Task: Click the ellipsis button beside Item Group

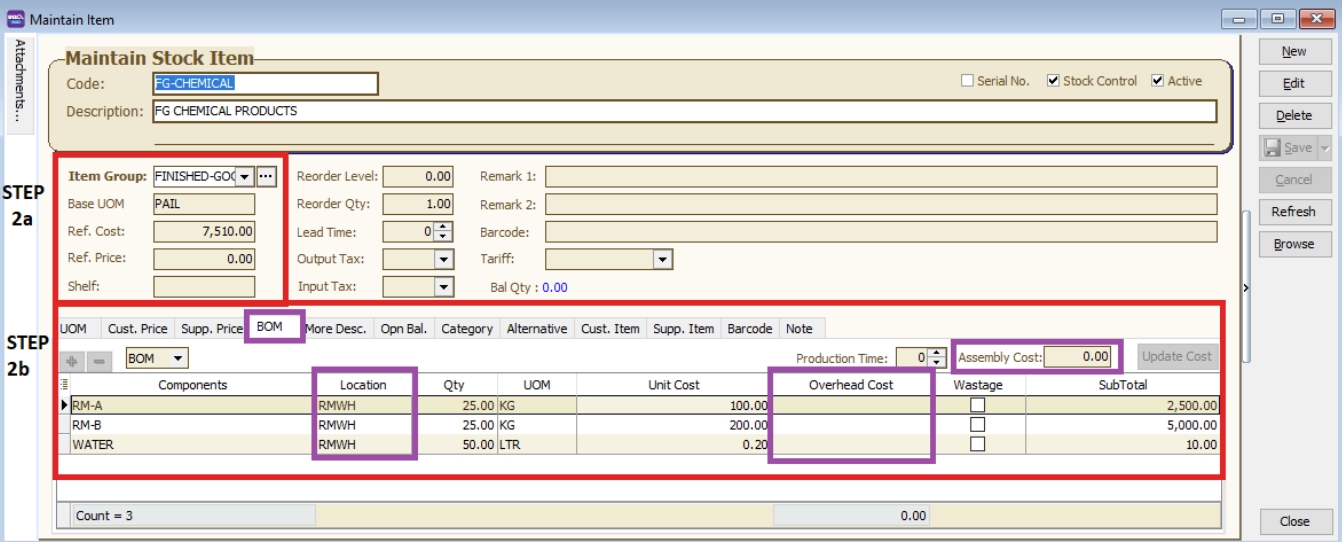Action: click(266, 176)
